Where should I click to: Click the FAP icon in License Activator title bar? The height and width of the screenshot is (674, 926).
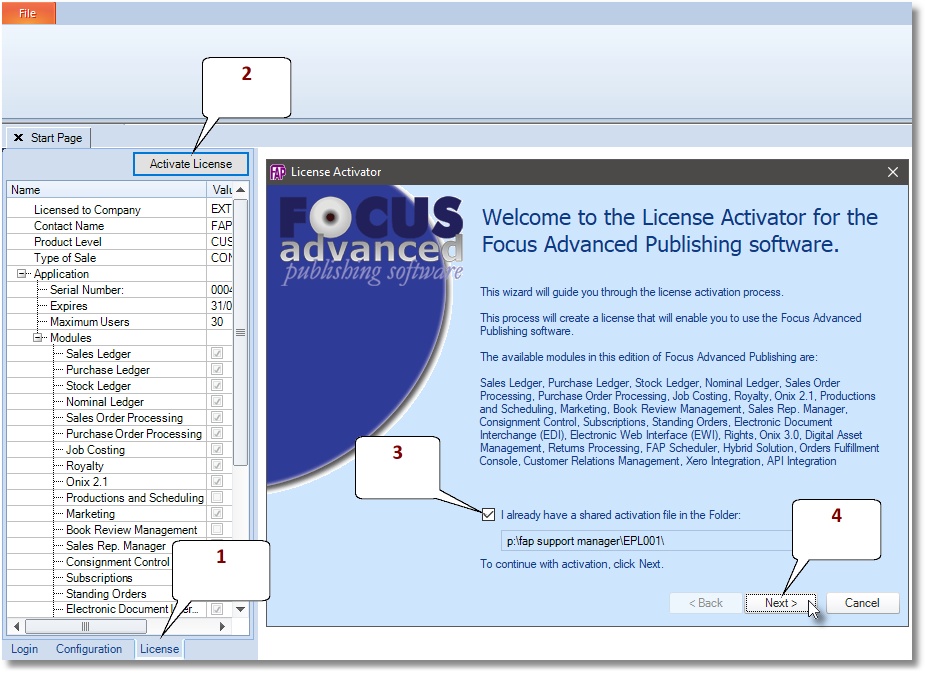click(278, 172)
